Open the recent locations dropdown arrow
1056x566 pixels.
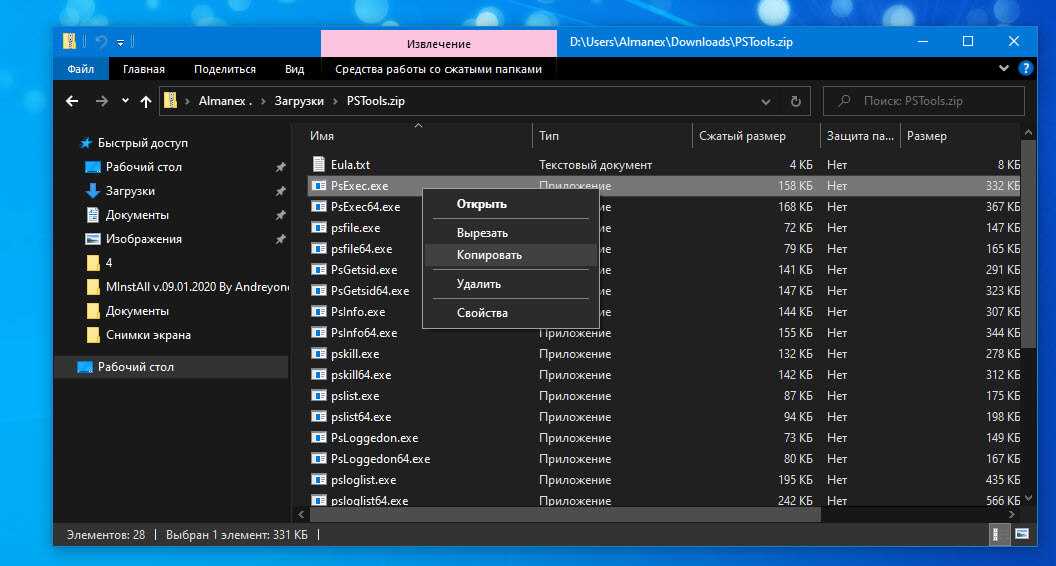125,101
